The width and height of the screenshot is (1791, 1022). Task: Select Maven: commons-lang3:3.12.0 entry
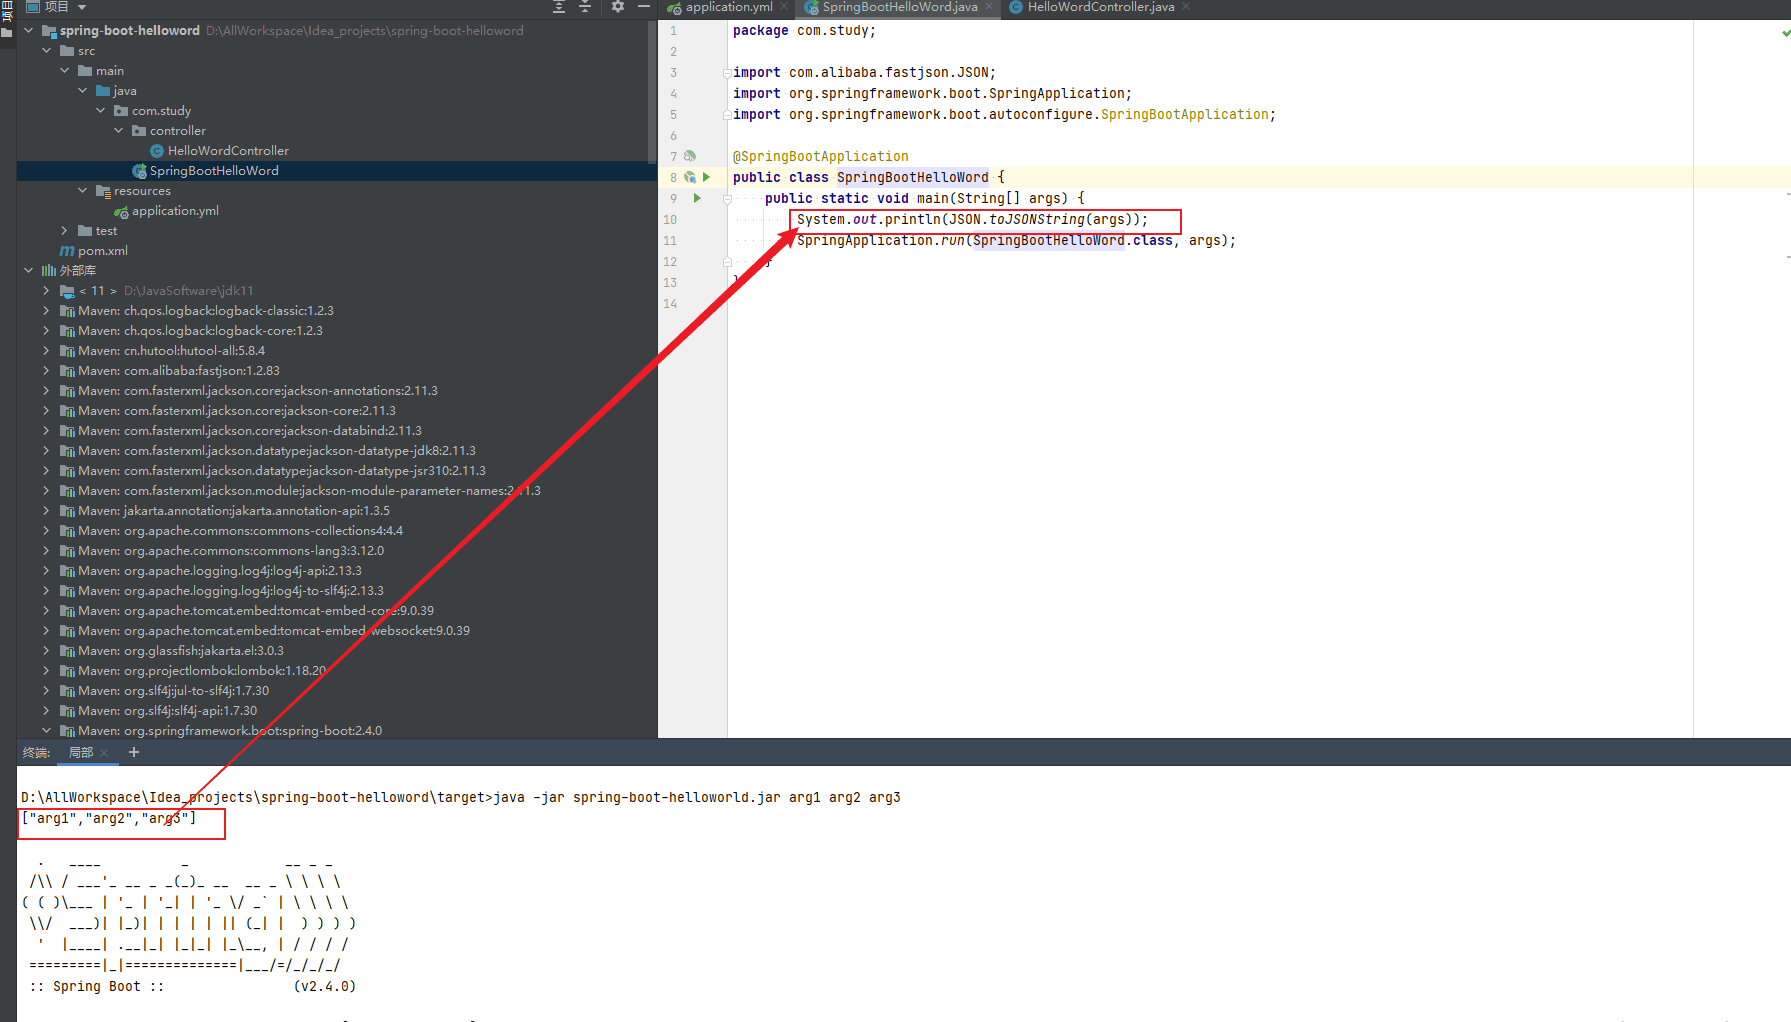point(231,551)
